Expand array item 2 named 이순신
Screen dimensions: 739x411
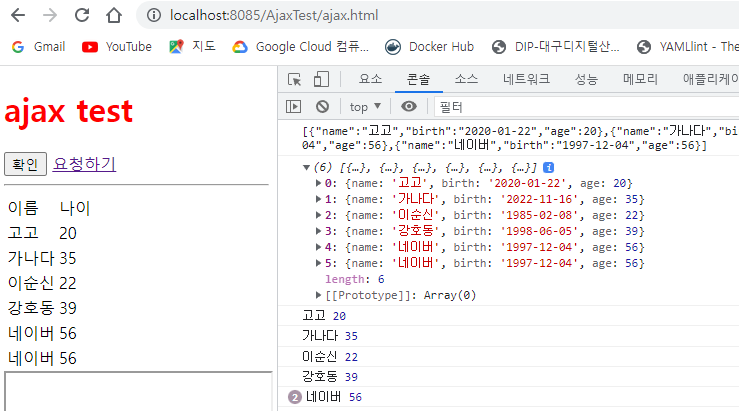tap(319, 215)
